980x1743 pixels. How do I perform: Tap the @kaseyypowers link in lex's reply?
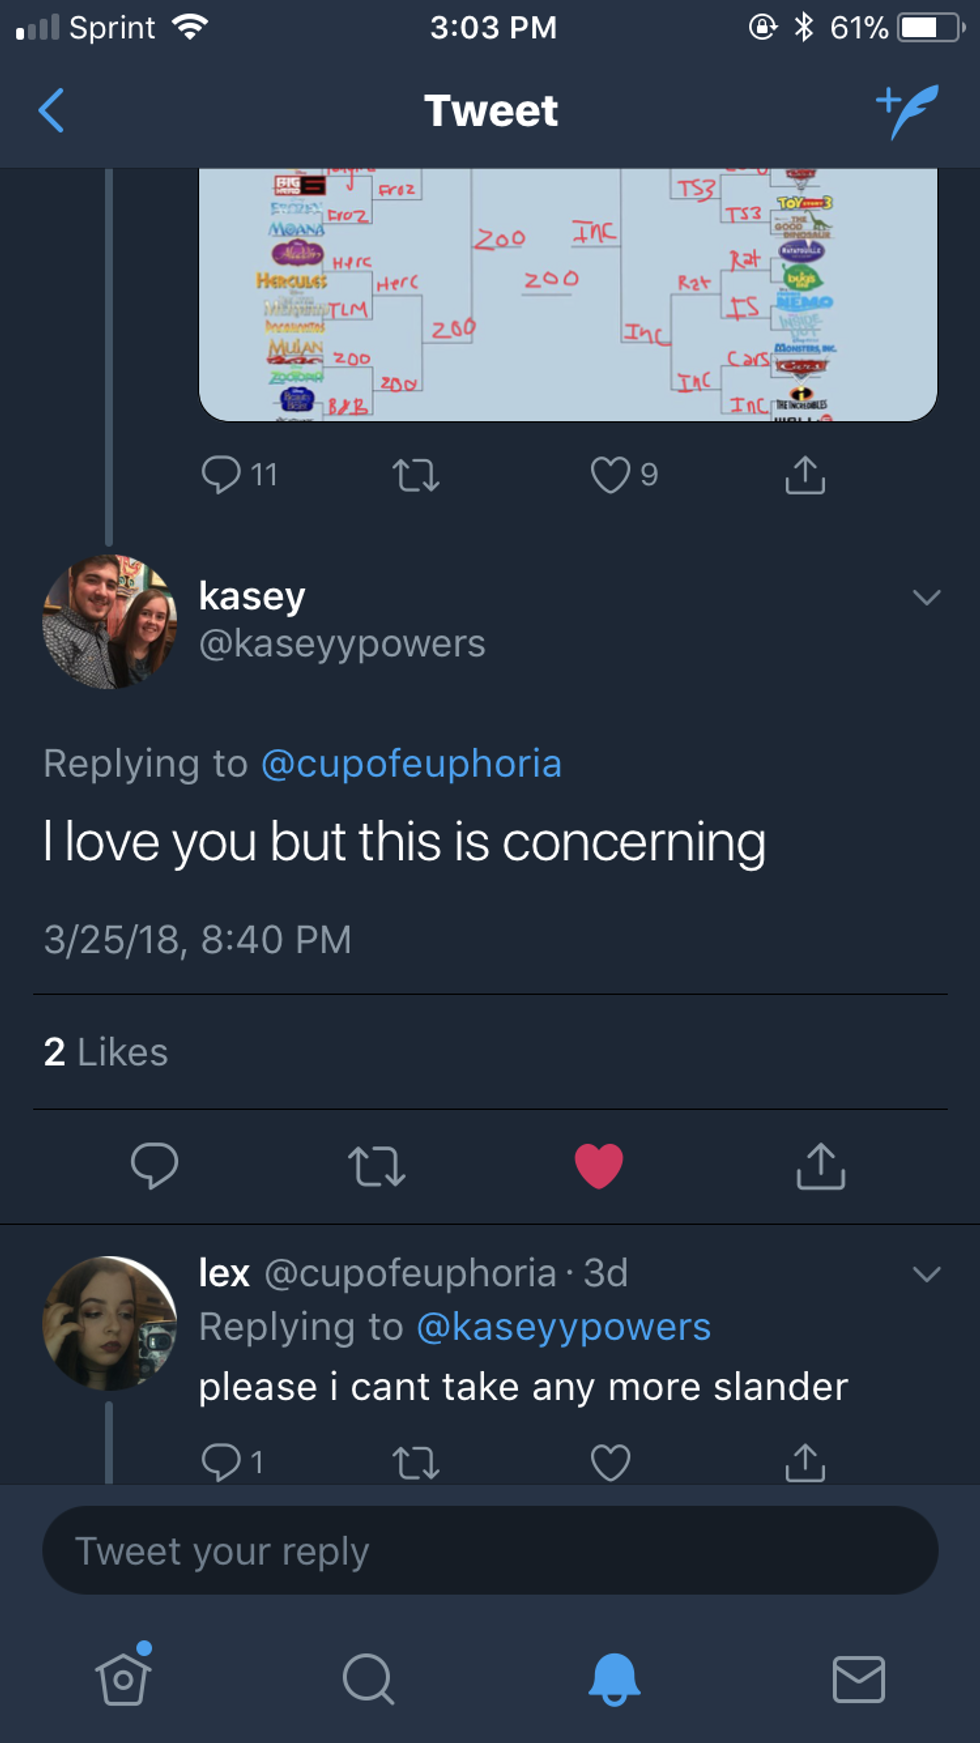pos(563,1327)
